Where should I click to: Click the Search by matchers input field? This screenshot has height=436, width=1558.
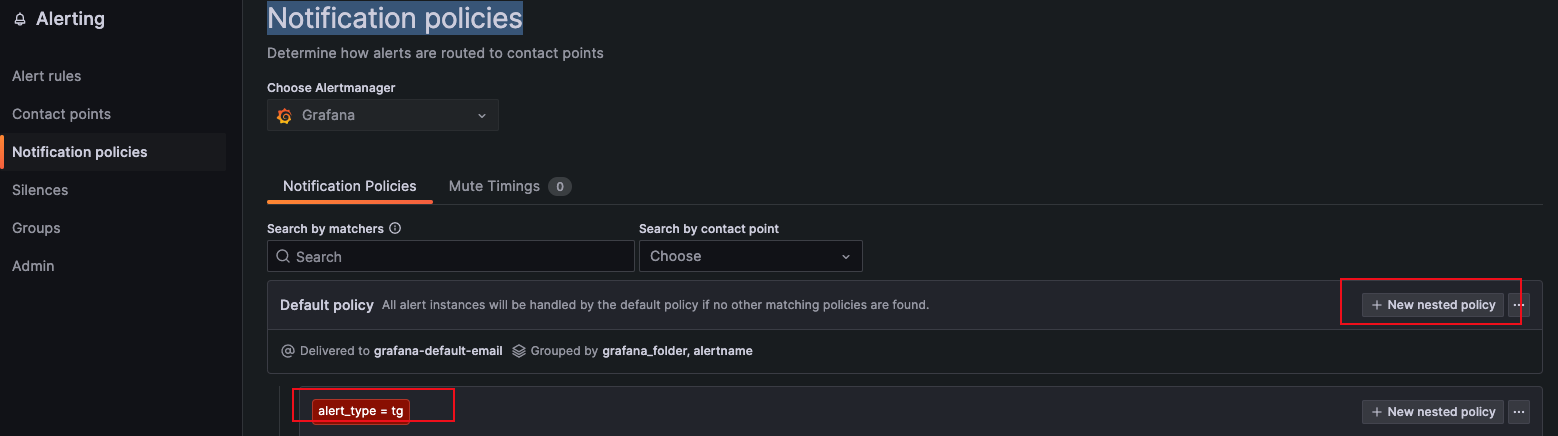point(460,257)
